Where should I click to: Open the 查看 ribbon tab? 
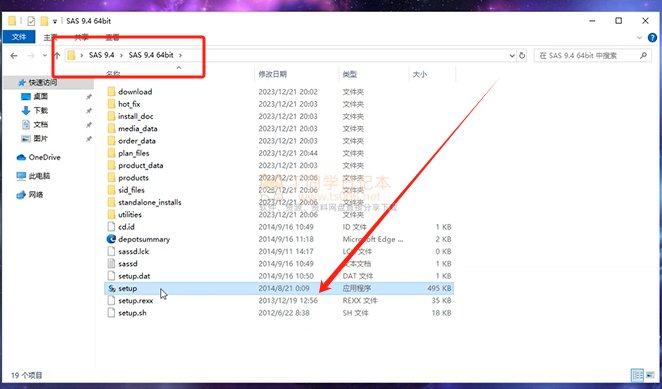click(112, 38)
